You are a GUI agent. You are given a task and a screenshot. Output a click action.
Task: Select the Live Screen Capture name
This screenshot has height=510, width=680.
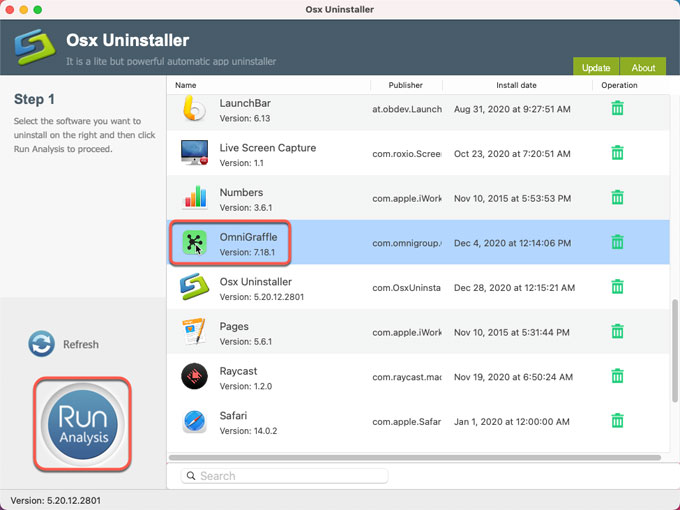click(268, 148)
